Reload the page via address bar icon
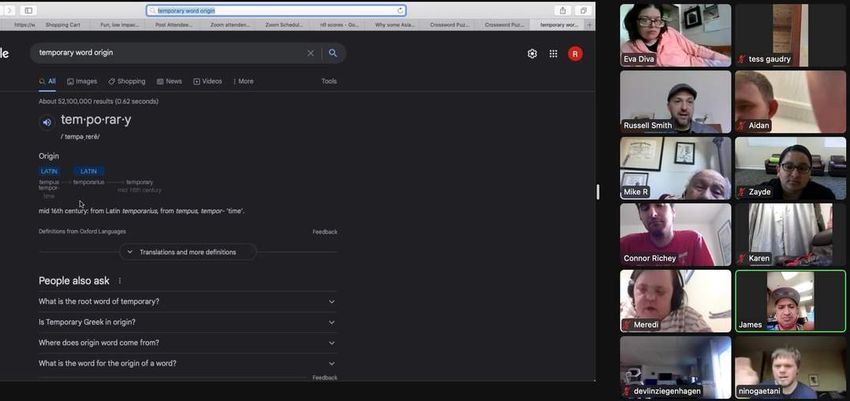Viewport: 850px width, 401px height. click(x=400, y=10)
